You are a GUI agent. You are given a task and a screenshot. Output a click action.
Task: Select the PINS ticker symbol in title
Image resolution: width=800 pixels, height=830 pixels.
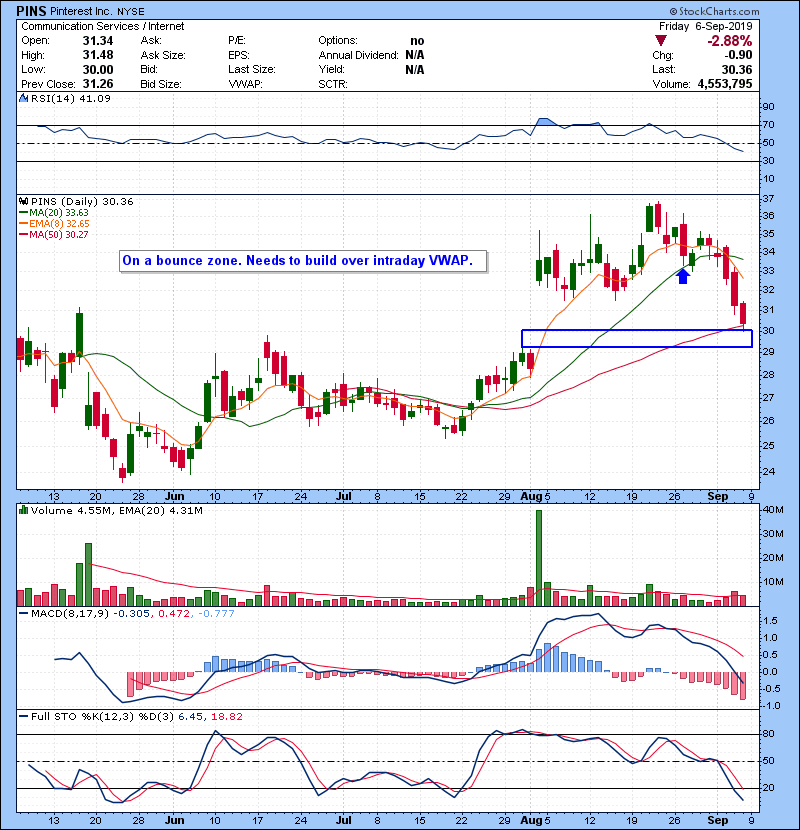tap(31, 11)
